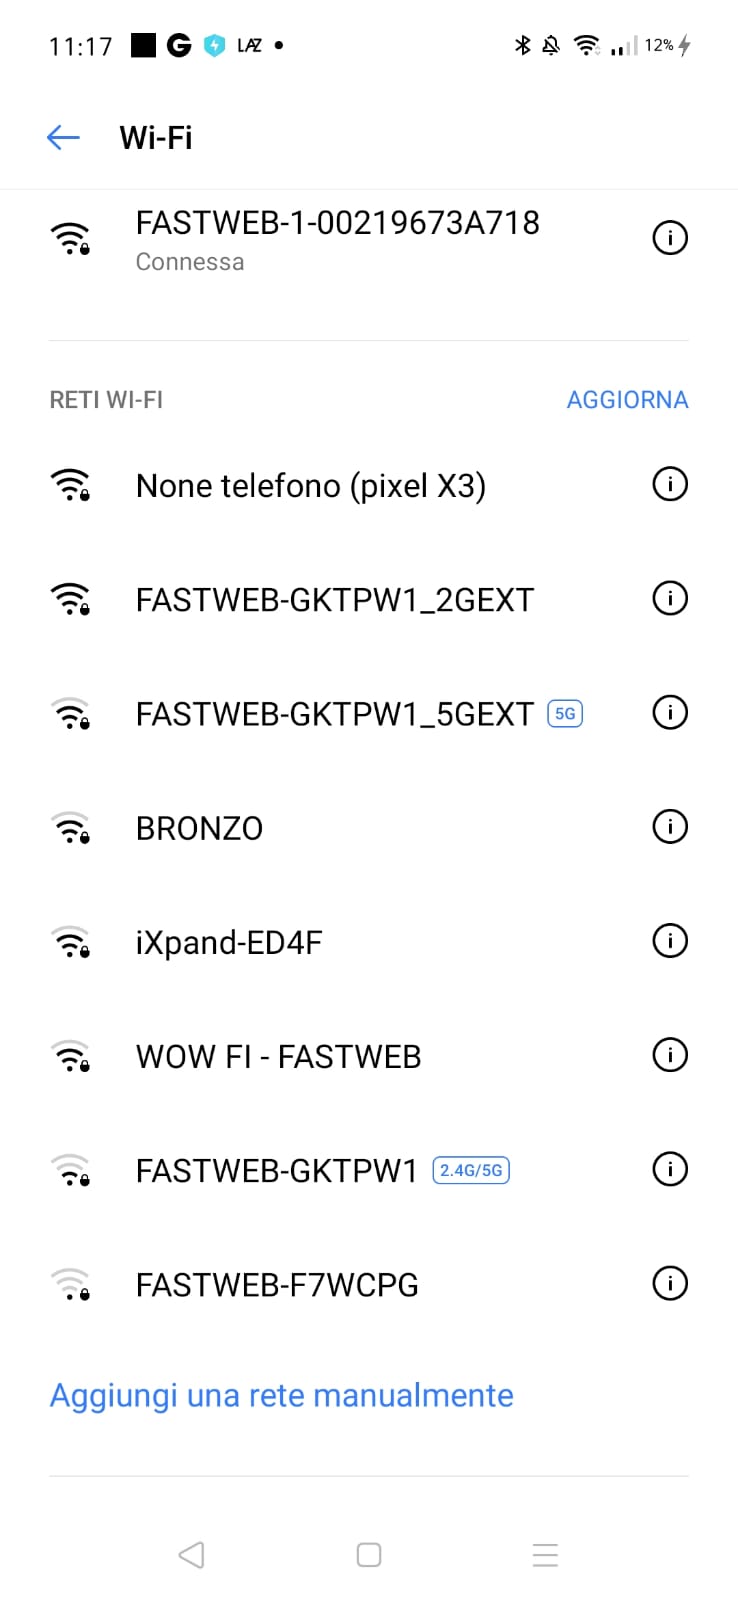Show details icon for FASTWEB-GKTPW1_2GEXT
This screenshot has height=1600, width=738.
(x=669, y=599)
